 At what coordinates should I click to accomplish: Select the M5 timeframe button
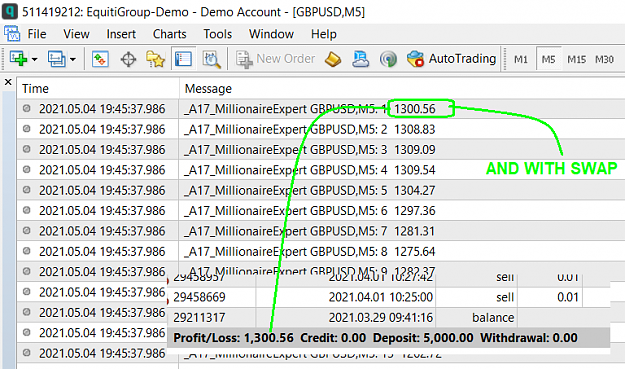pyautogui.click(x=548, y=59)
